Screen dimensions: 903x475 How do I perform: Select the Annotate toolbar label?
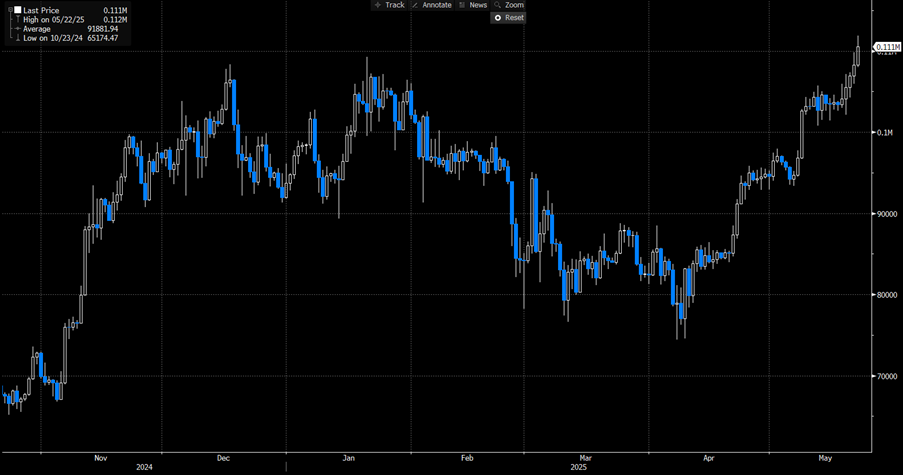point(436,5)
